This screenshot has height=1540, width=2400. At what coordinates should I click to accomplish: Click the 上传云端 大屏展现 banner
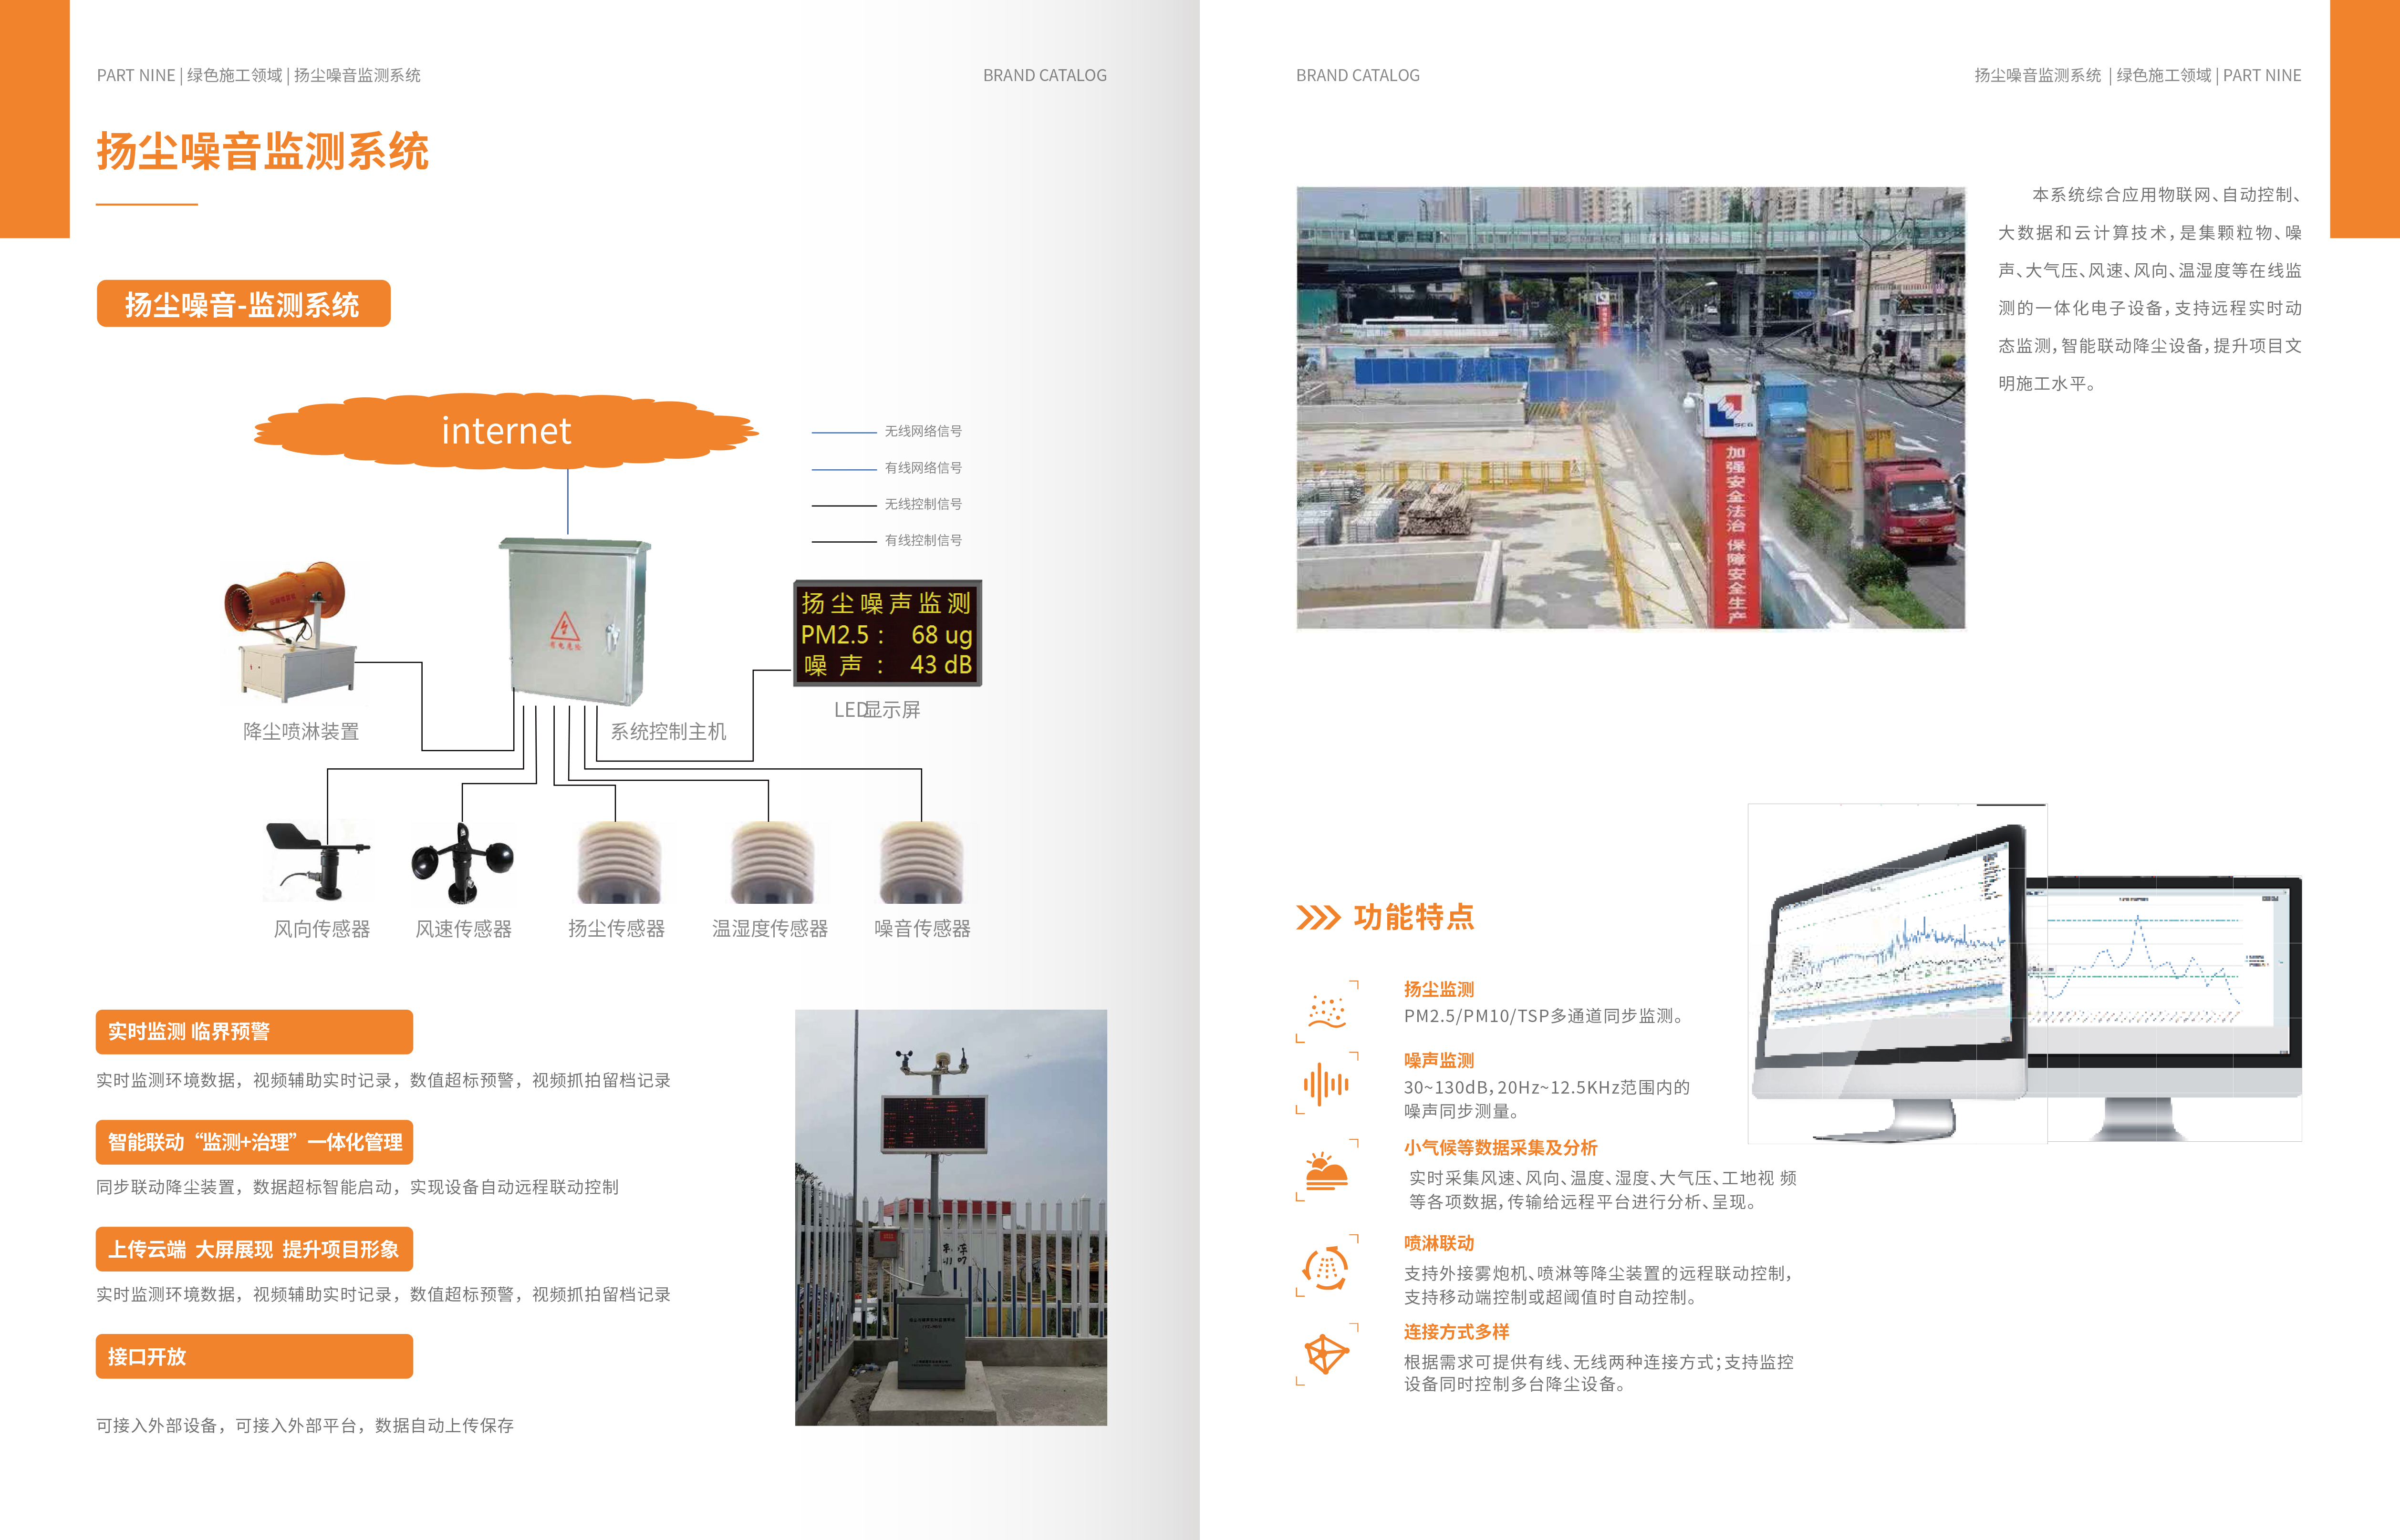click(x=255, y=1249)
